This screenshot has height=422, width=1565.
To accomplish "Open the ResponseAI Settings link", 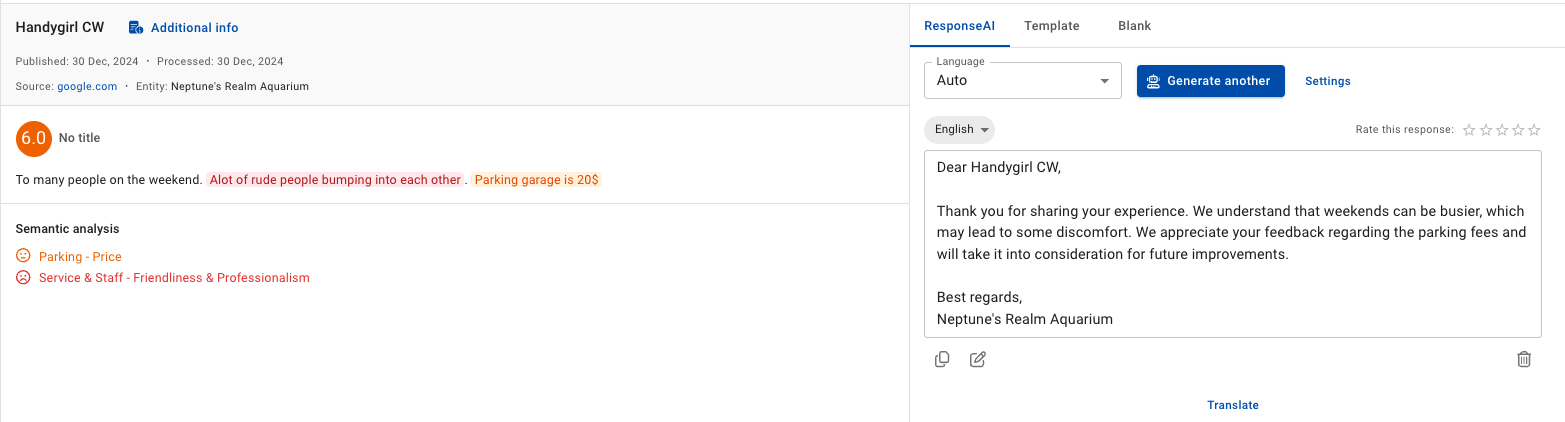I will (x=1328, y=81).
